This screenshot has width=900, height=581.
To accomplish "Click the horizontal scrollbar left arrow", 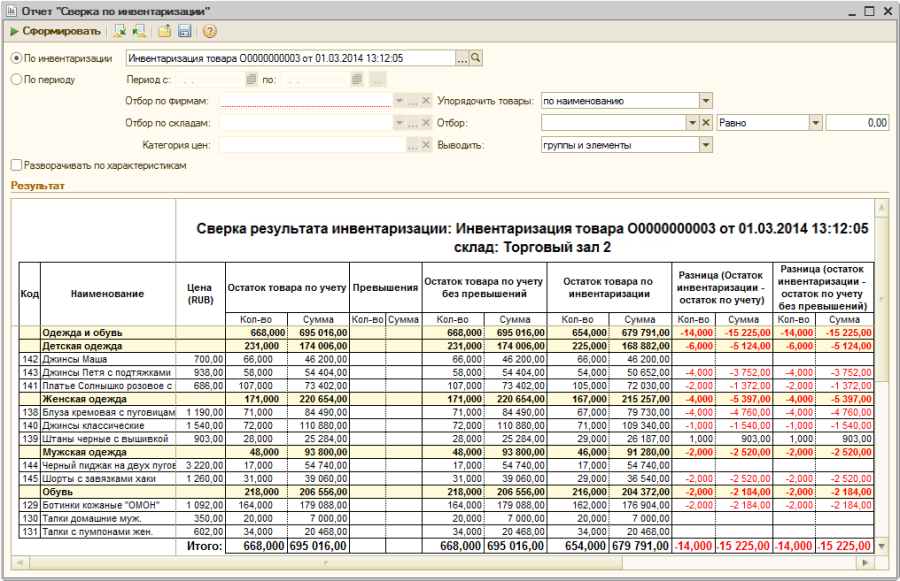I will coord(20,563).
